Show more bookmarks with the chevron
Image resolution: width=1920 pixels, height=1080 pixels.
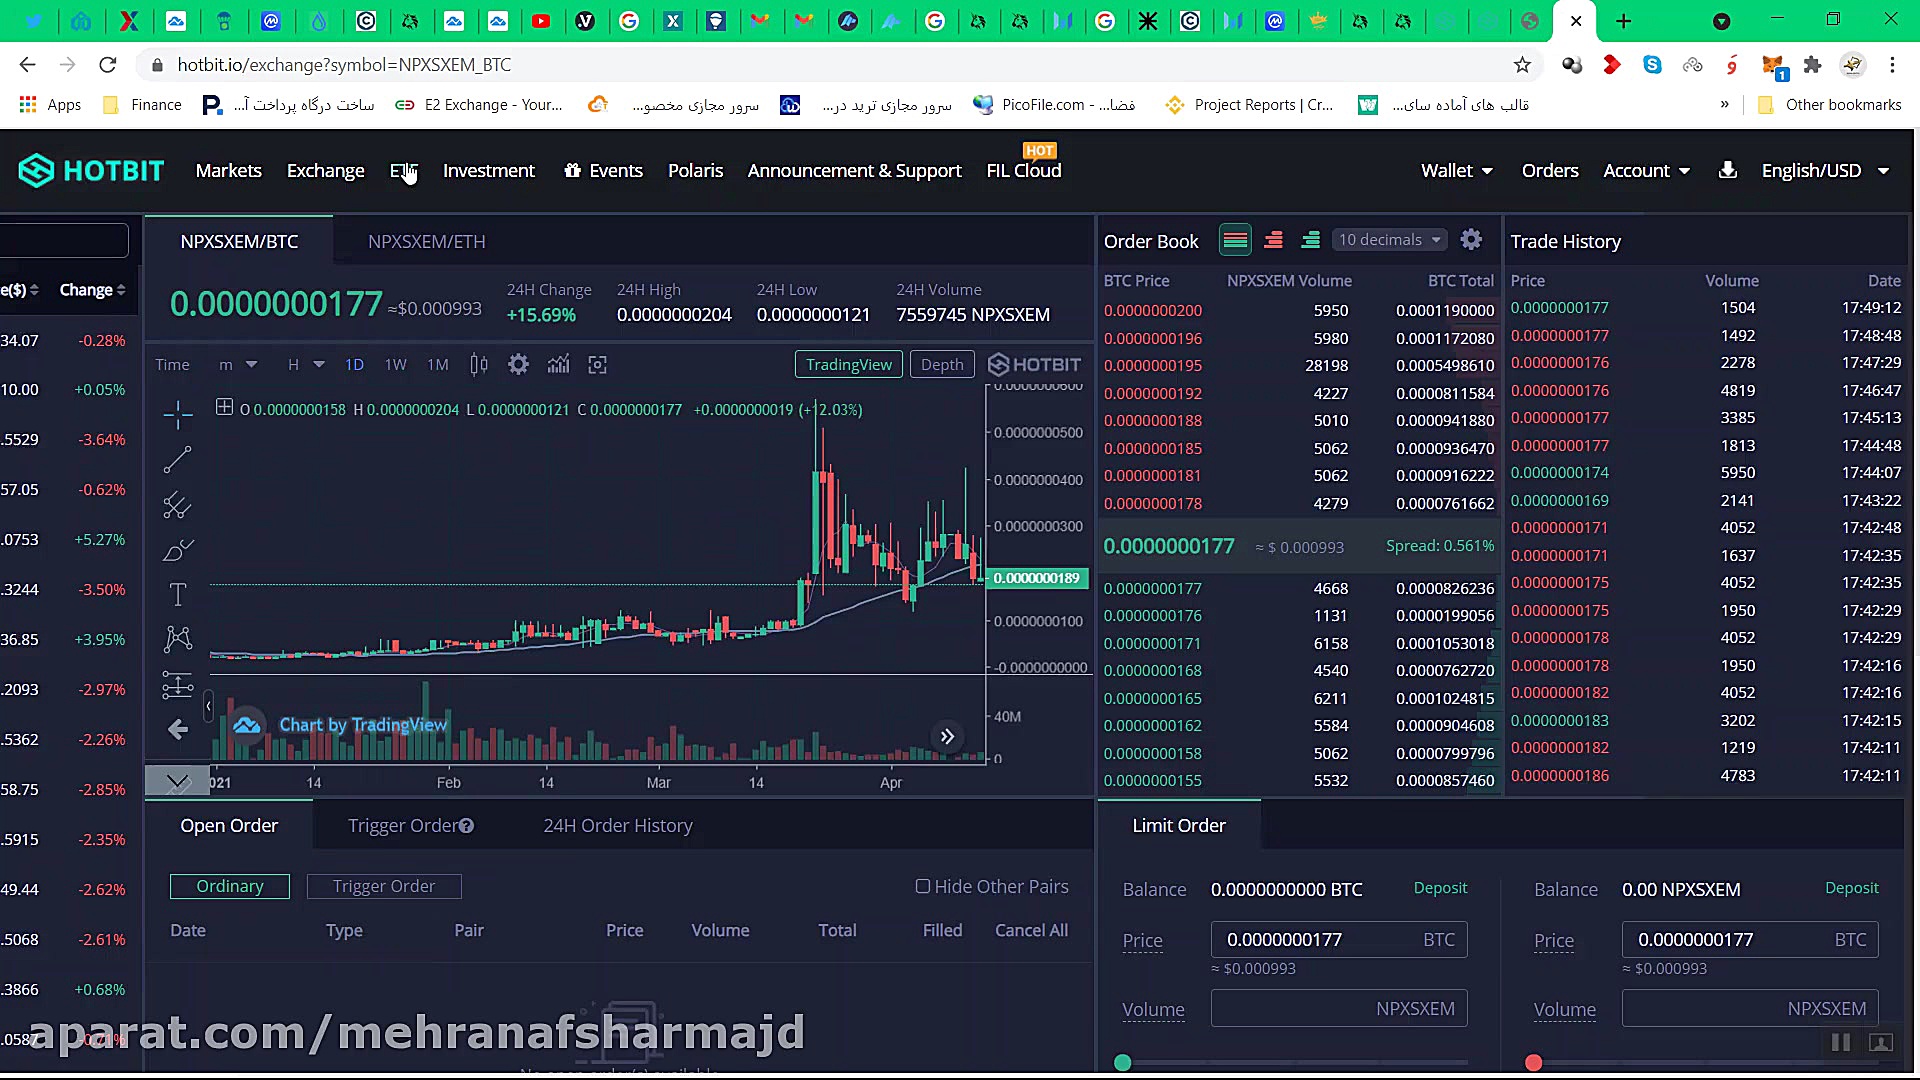[x=1724, y=105]
